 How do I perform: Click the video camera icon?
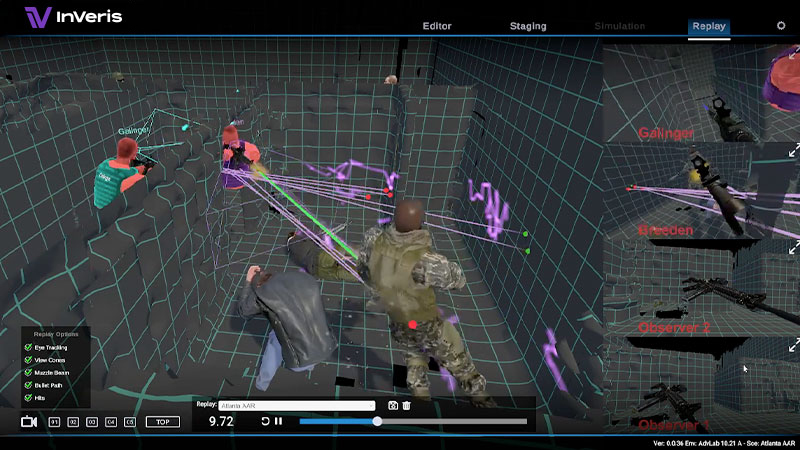point(29,422)
